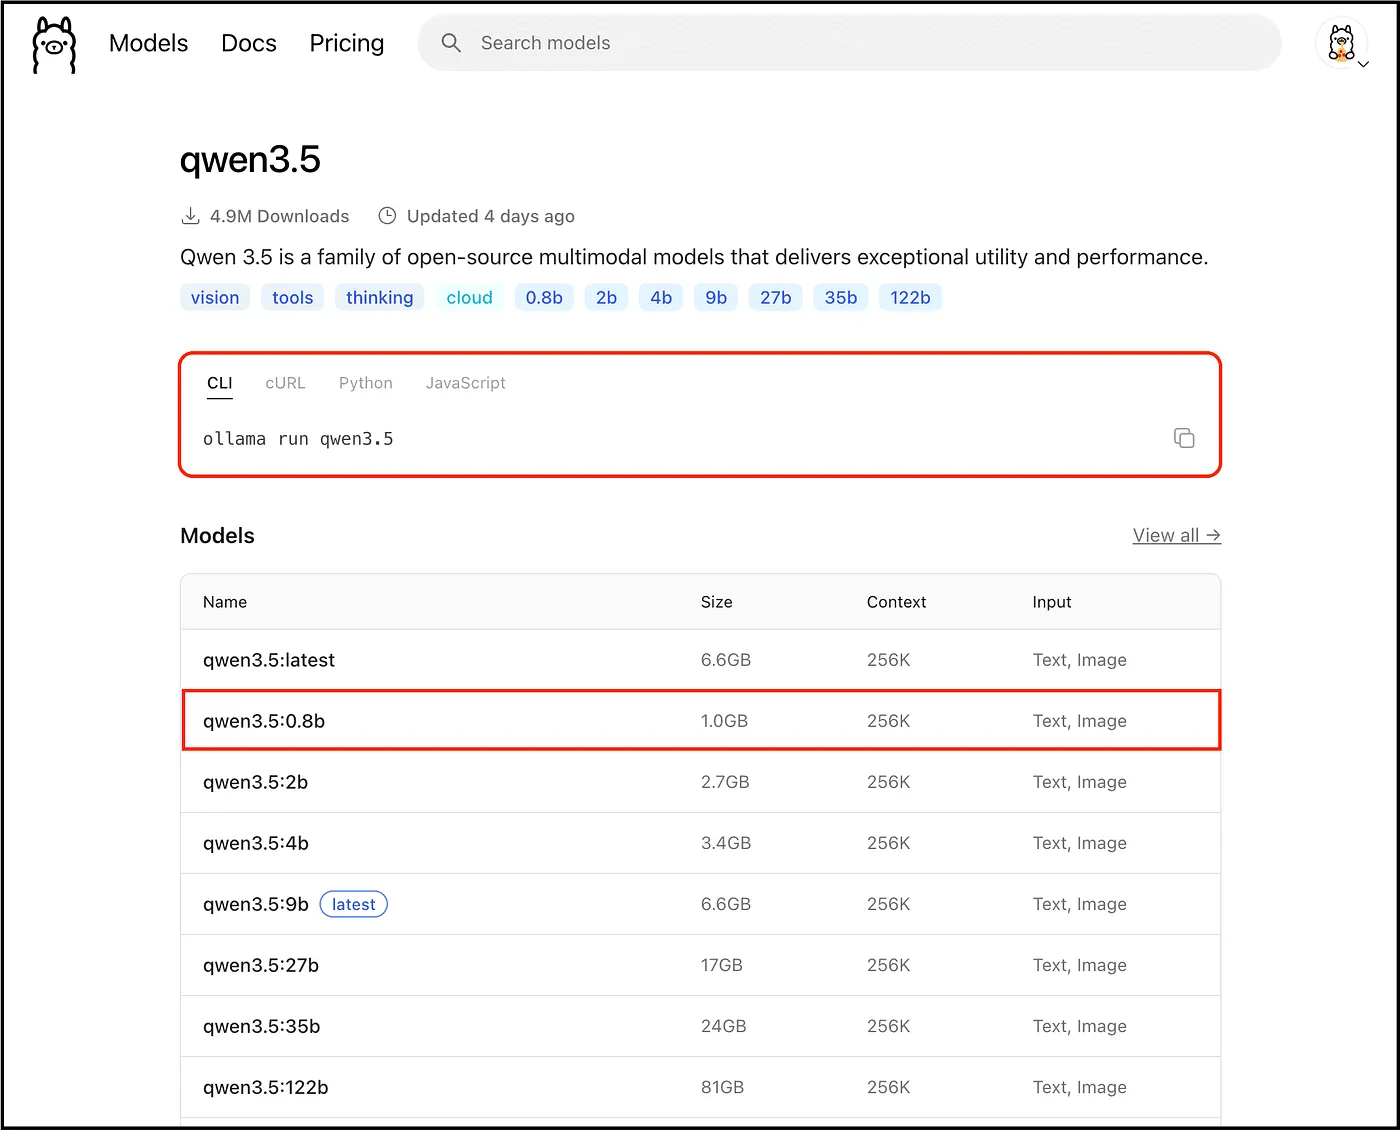The width and height of the screenshot is (1400, 1131).
Task: Switch to the cURL tab
Action: tap(285, 383)
